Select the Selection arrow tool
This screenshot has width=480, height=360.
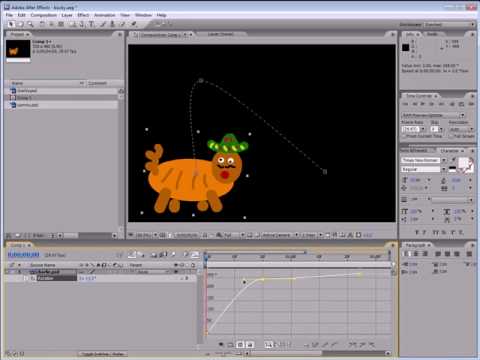pyautogui.click(x=11, y=24)
